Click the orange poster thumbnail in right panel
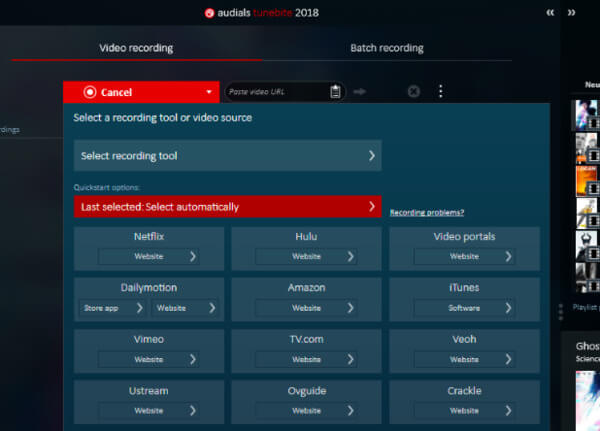 (x=587, y=180)
